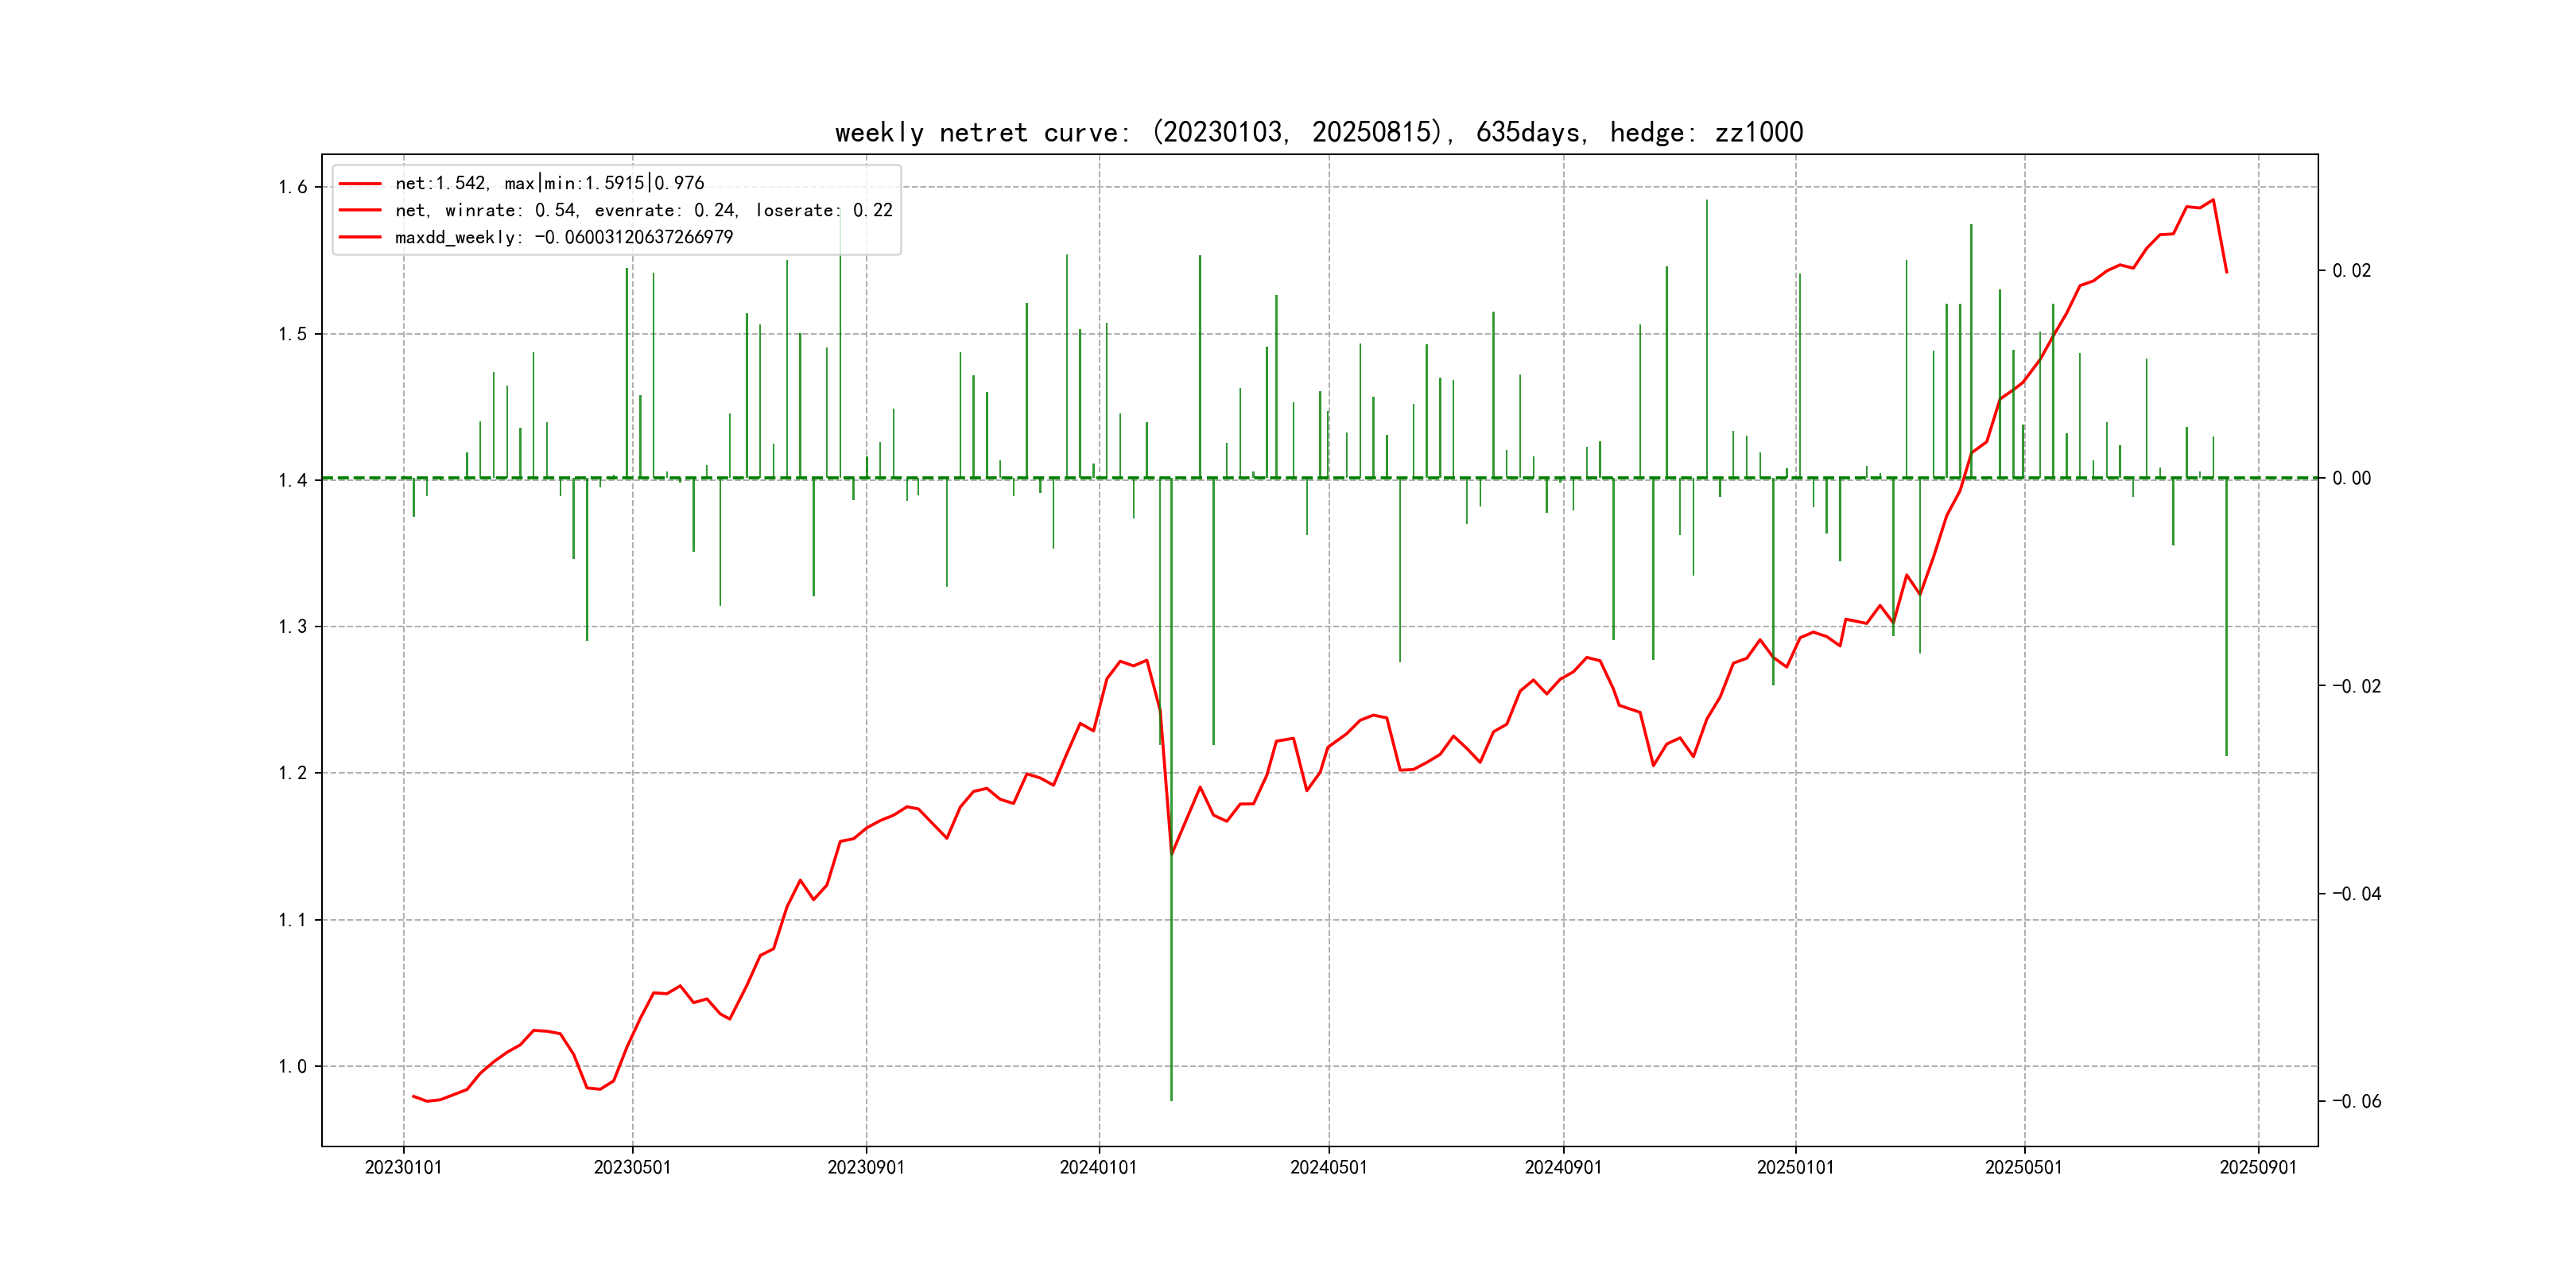Click the red line swatch beside maxdd_weekly
The height and width of the screenshot is (1288, 2576).
pos(360,237)
